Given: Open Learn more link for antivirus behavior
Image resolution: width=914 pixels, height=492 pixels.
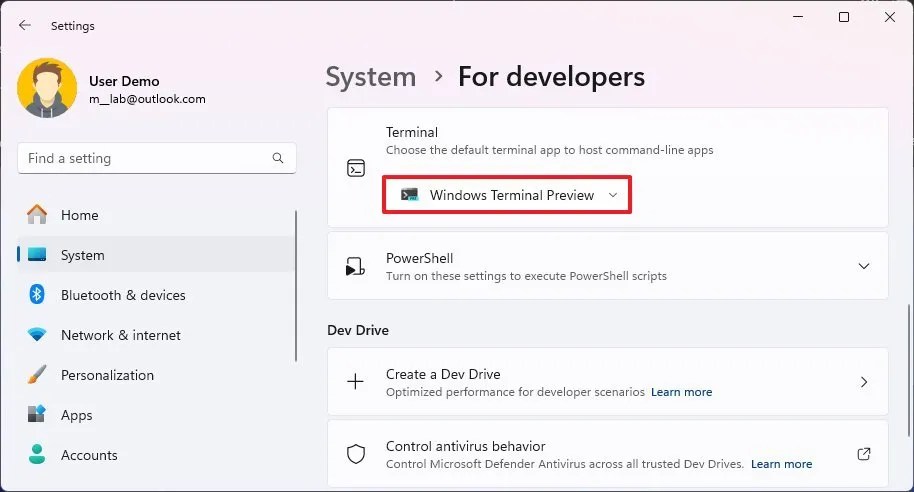Looking at the screenshot, I should [781, 464].
